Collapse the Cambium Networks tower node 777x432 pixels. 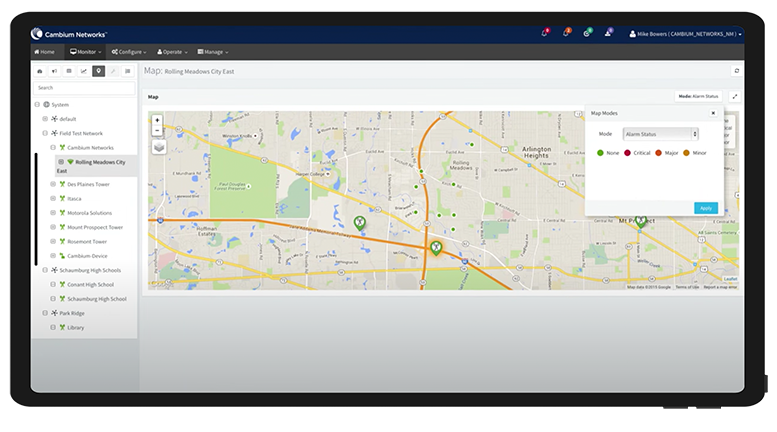click(53, 148)
